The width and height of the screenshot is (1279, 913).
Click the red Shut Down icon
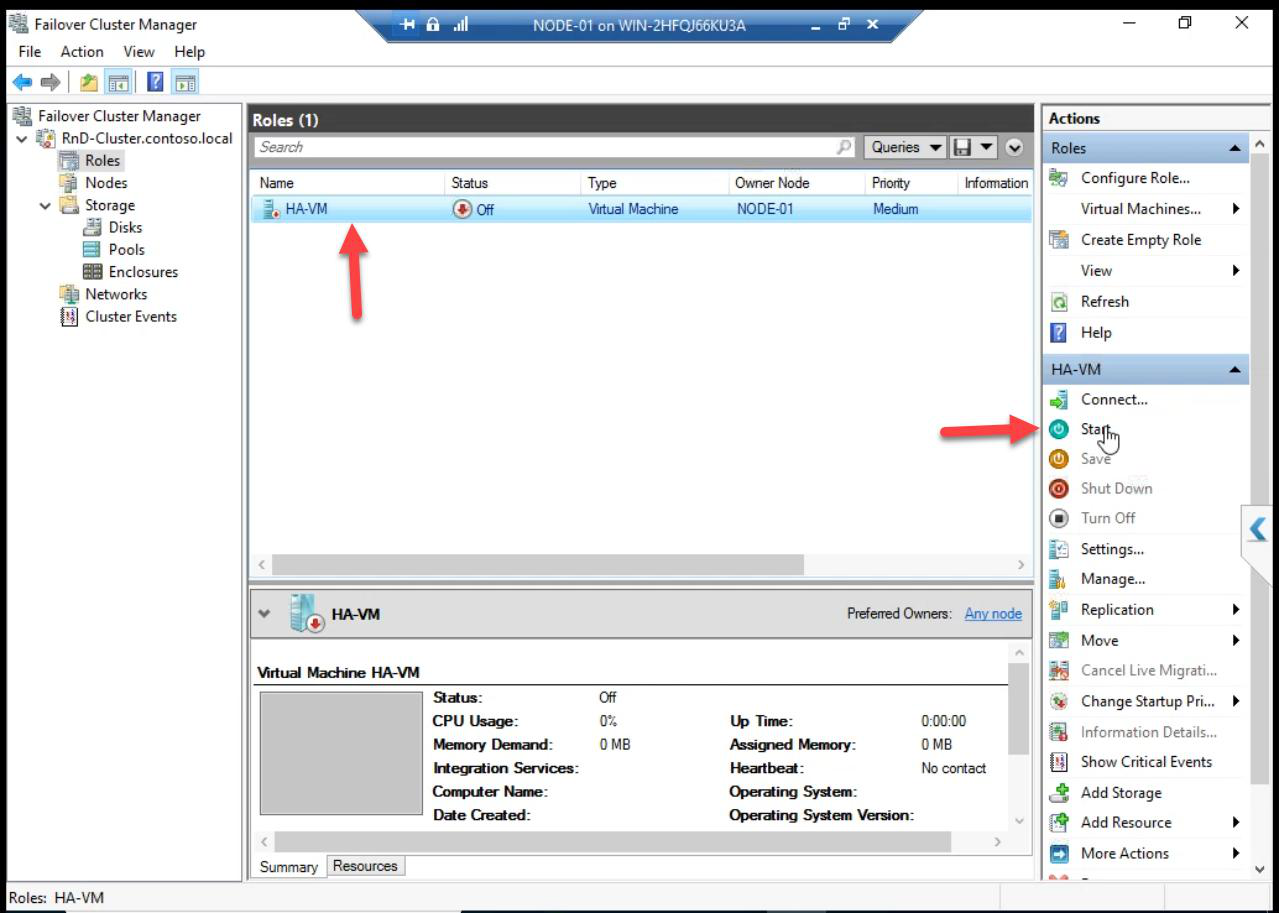(1059, 489)
